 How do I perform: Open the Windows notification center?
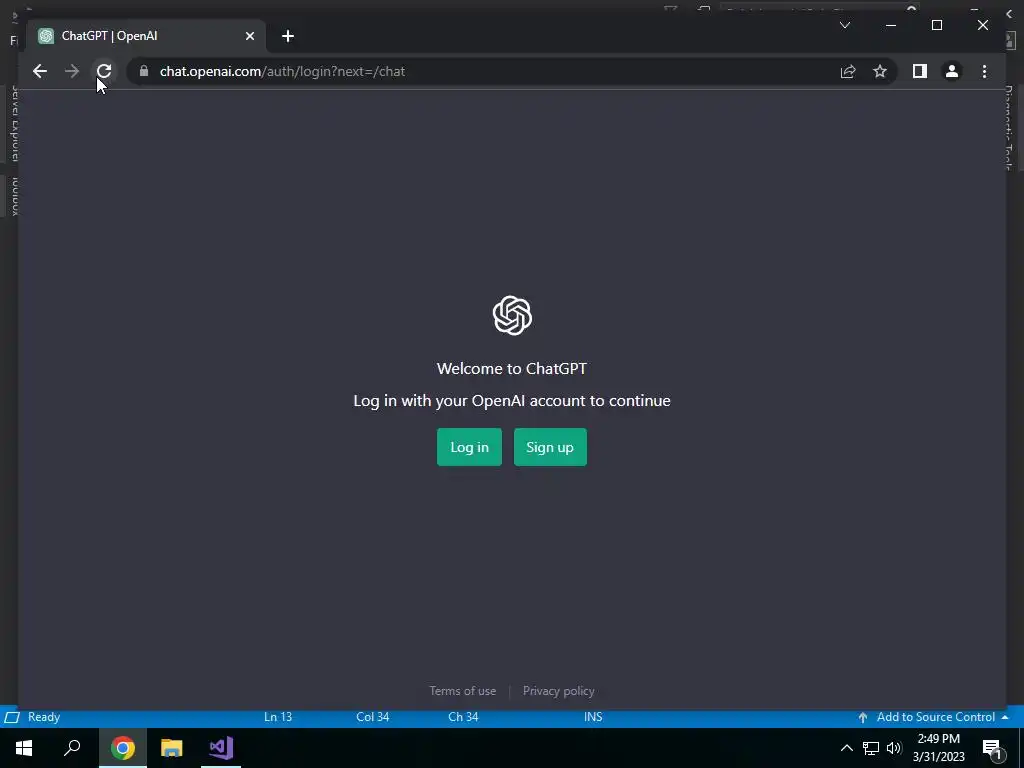[991, 748]
